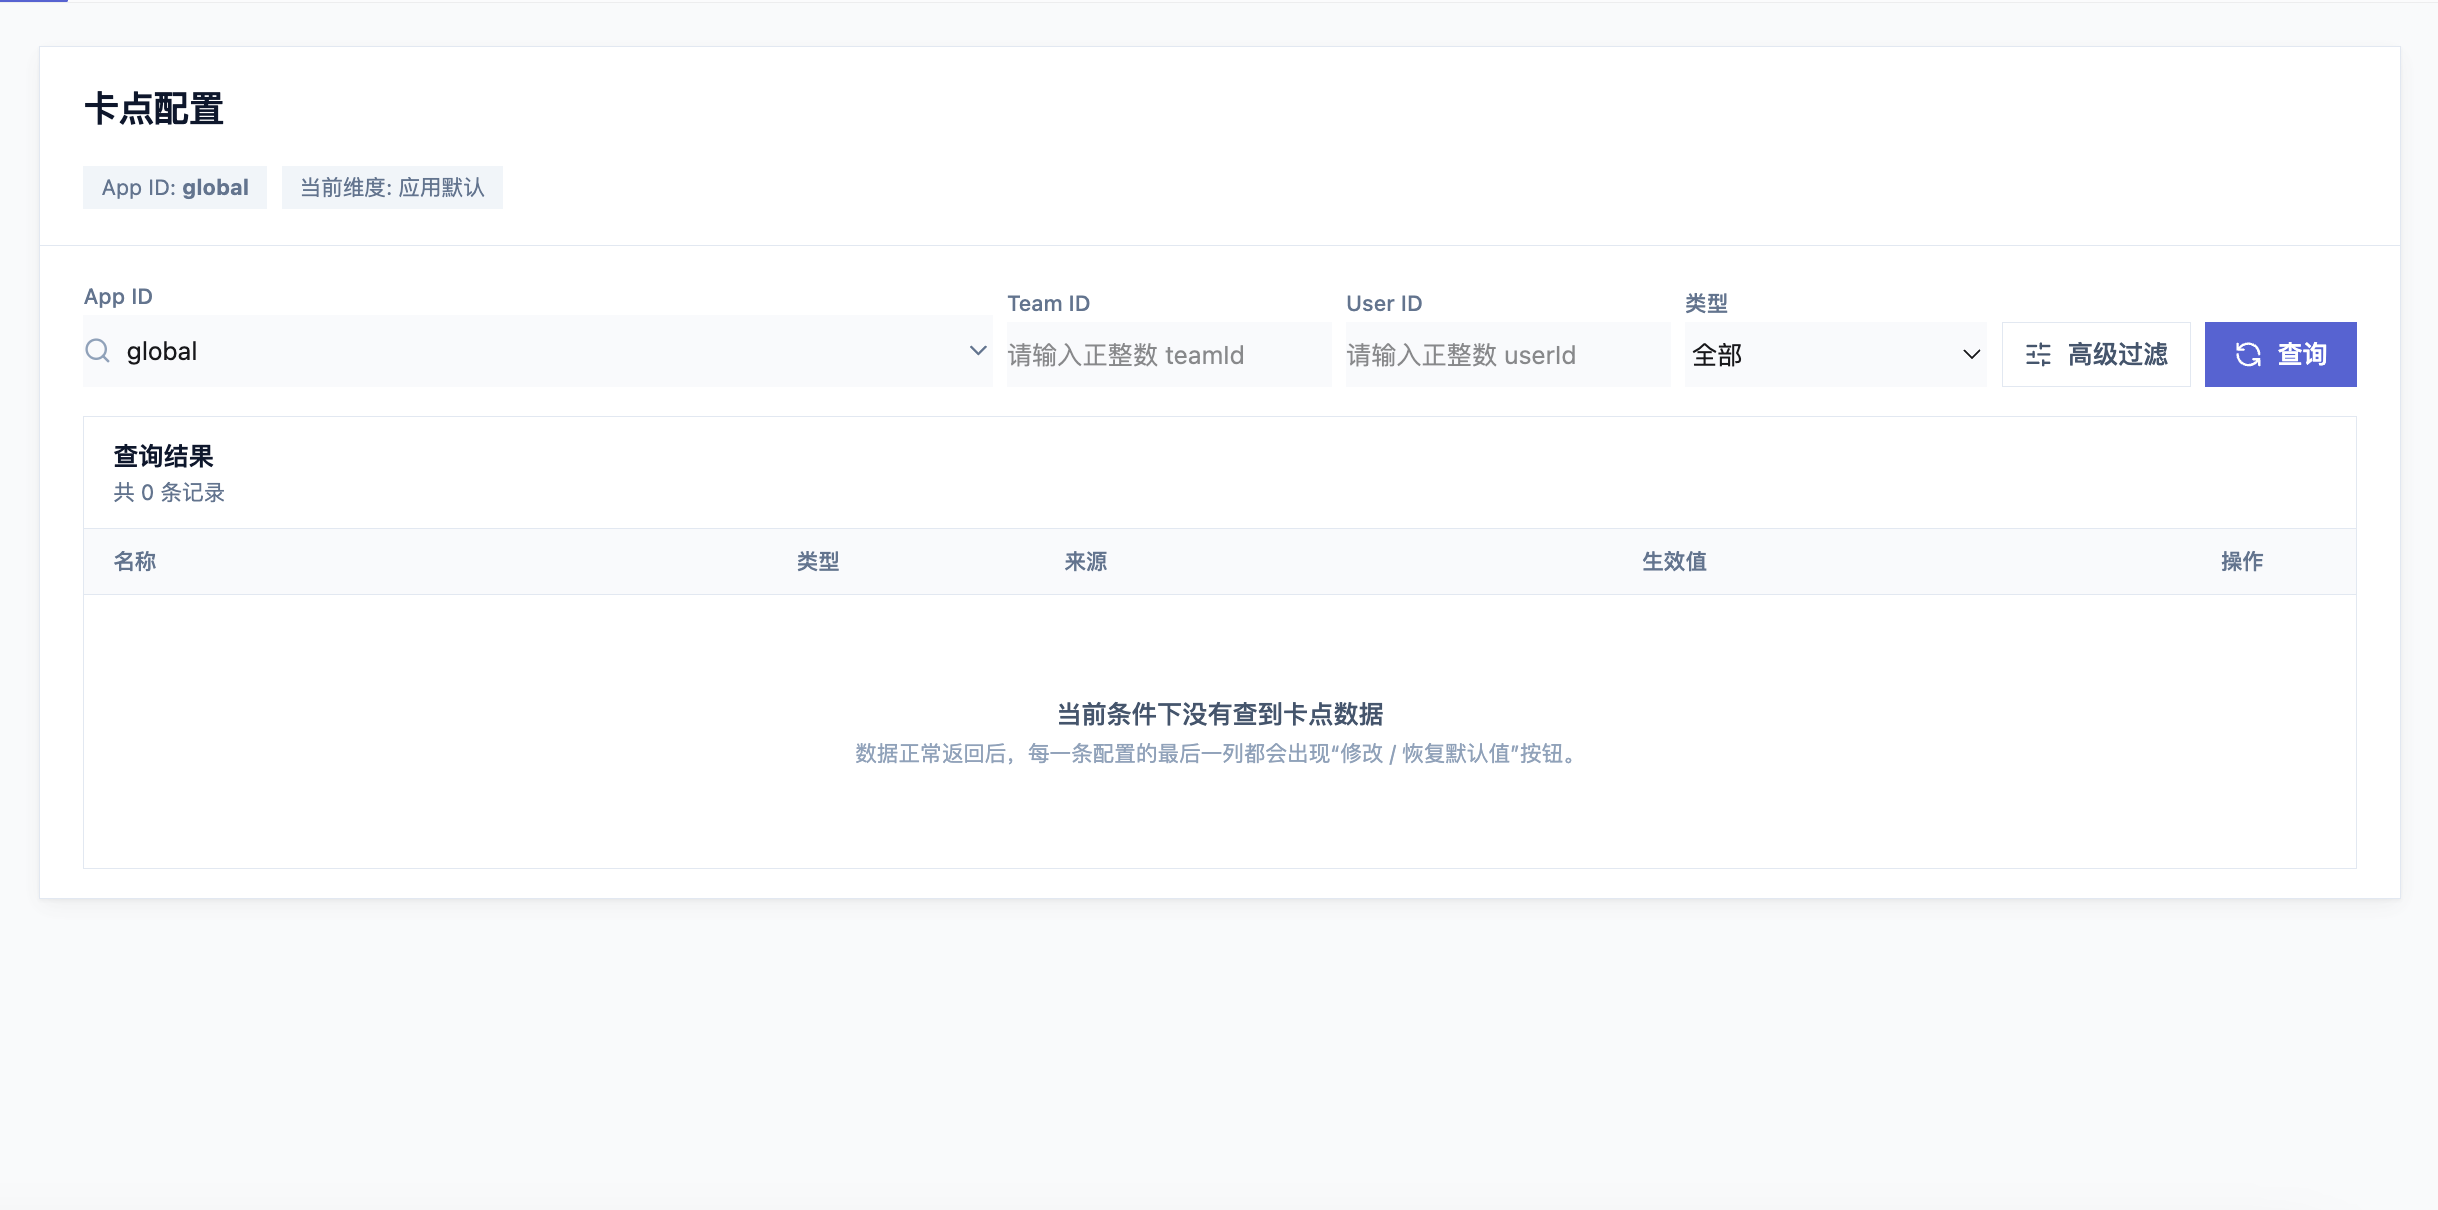Click the 来源 column header
2438x1210 pixels.
point(1086,562)
